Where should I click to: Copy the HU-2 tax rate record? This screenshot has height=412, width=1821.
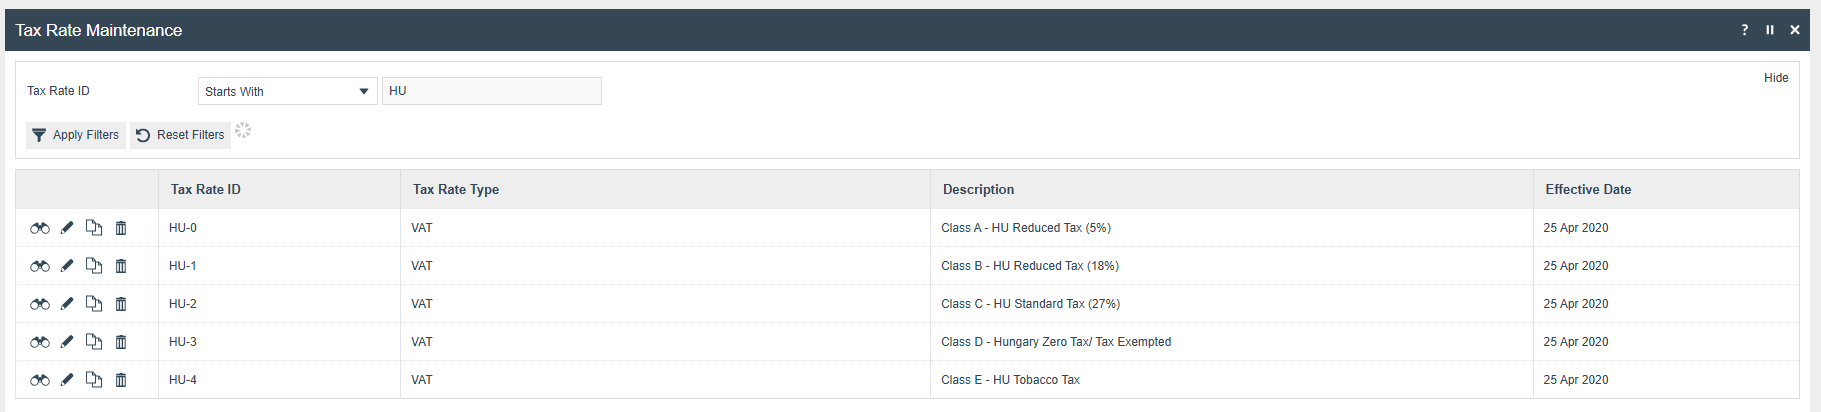pyautogui.click(x=94, y=304)
